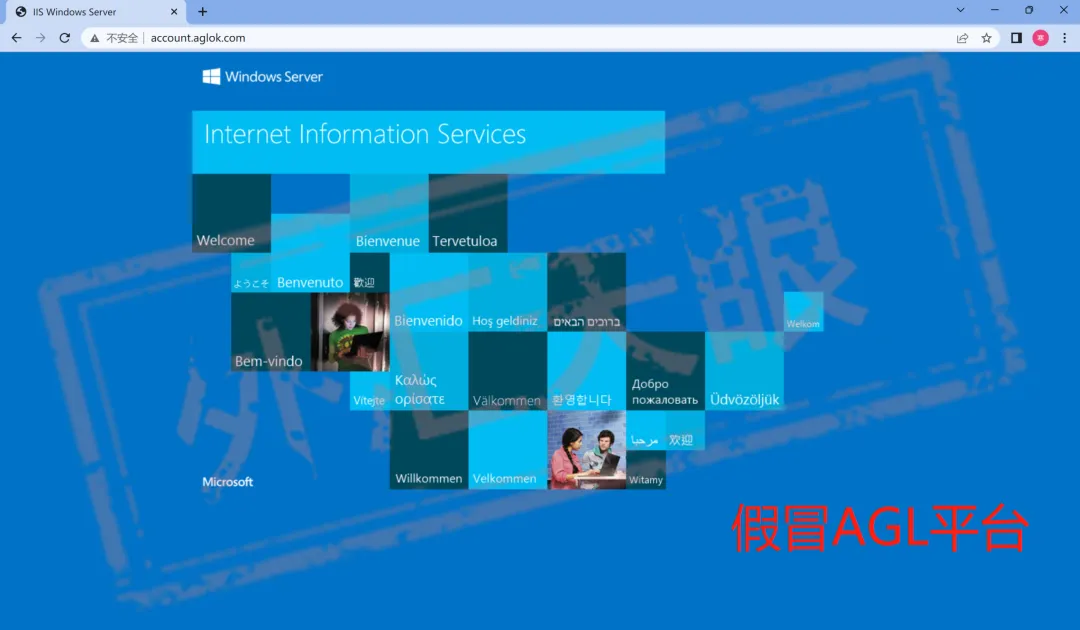This screenshot has height=630, width=1080.
Task: Click the Internet Information Services banner
Action: pyautogui.click(x=428, y=142)
